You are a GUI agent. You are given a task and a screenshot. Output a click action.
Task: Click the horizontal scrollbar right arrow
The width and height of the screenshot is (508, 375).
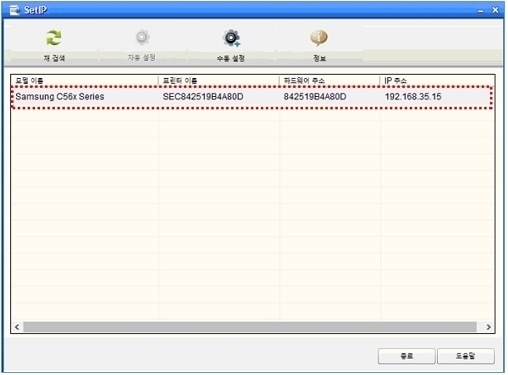pyautogui.click(x=488, y=327)
